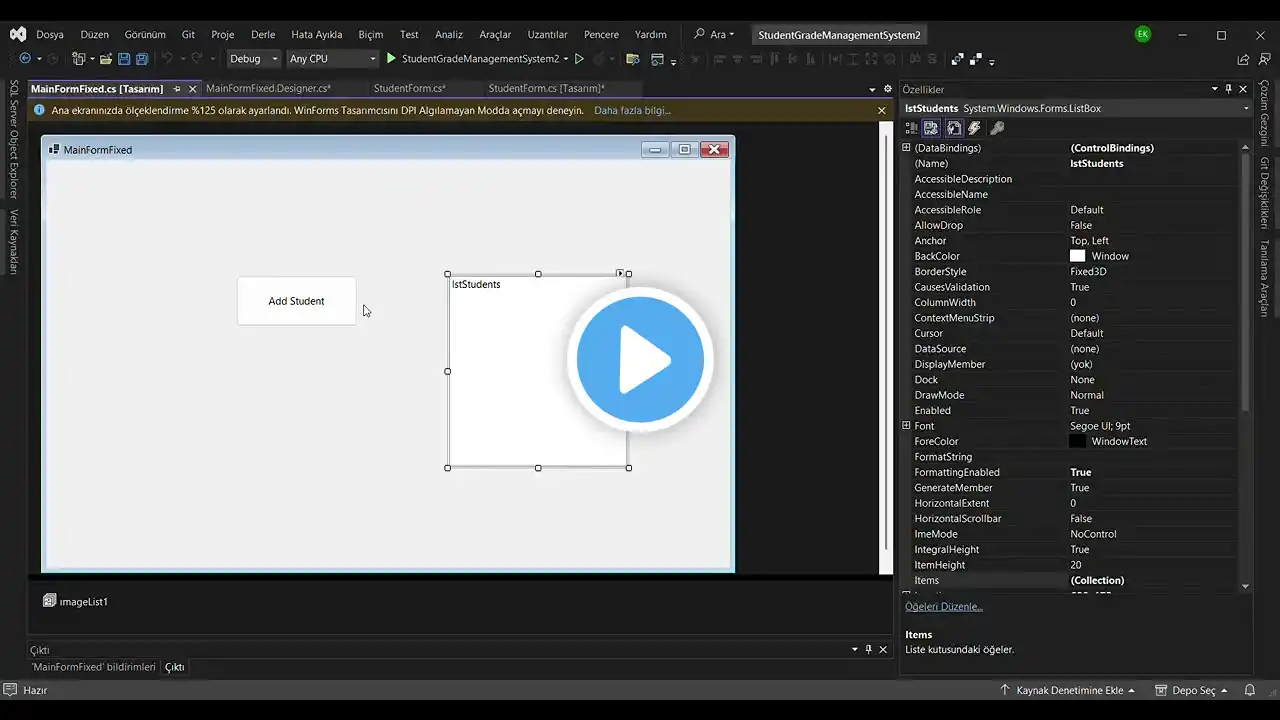This screenshot has height=720, width=1280.
Task: Show events with the lightning bolt icon
Action: tap(974, 128)
